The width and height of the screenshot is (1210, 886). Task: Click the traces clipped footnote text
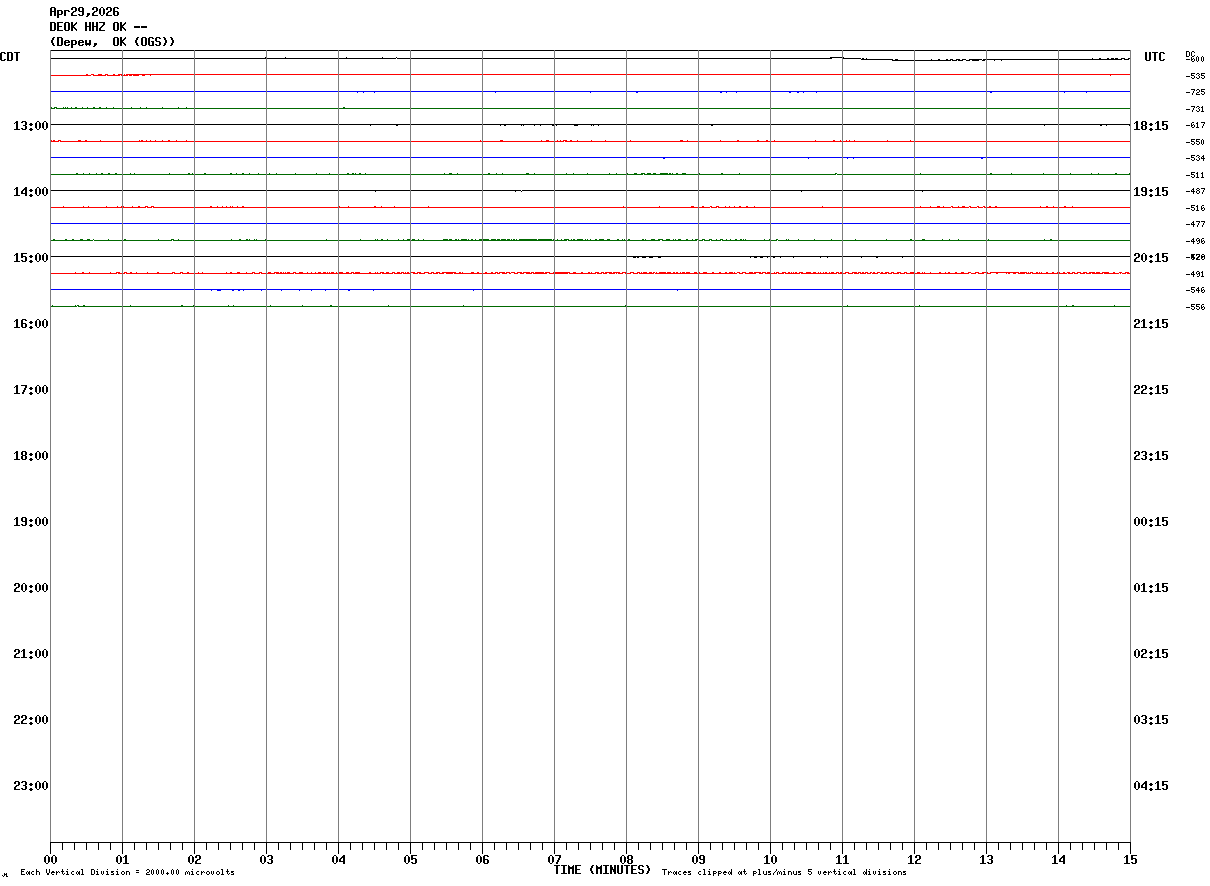tap(784, 873)
